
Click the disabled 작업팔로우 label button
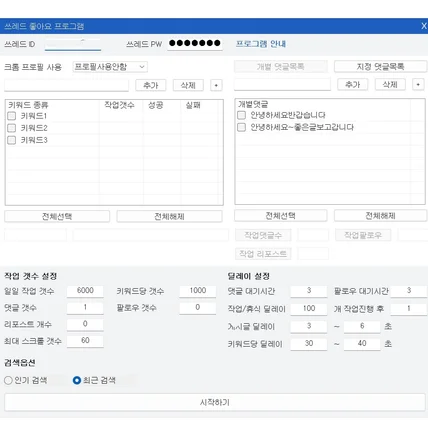(363, 235)
